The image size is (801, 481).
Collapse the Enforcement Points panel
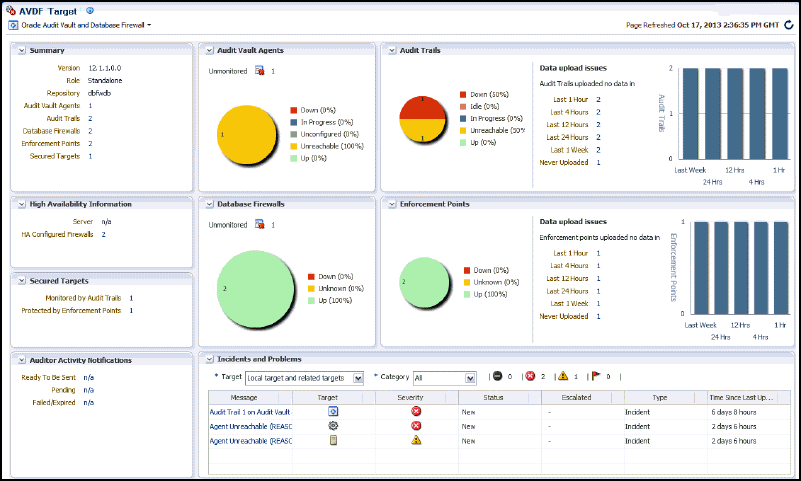click(392, 204)
